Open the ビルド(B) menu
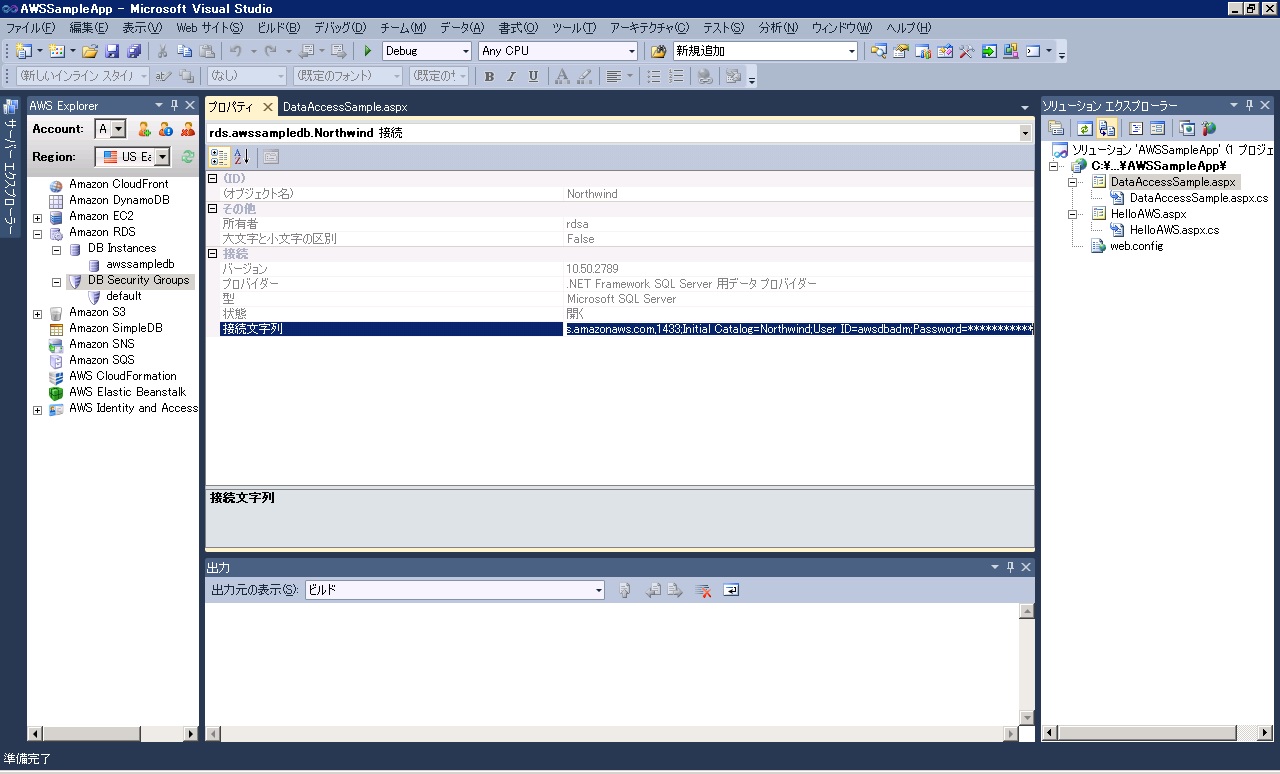This screenshot has width=1280, height=774. (278, 28)
